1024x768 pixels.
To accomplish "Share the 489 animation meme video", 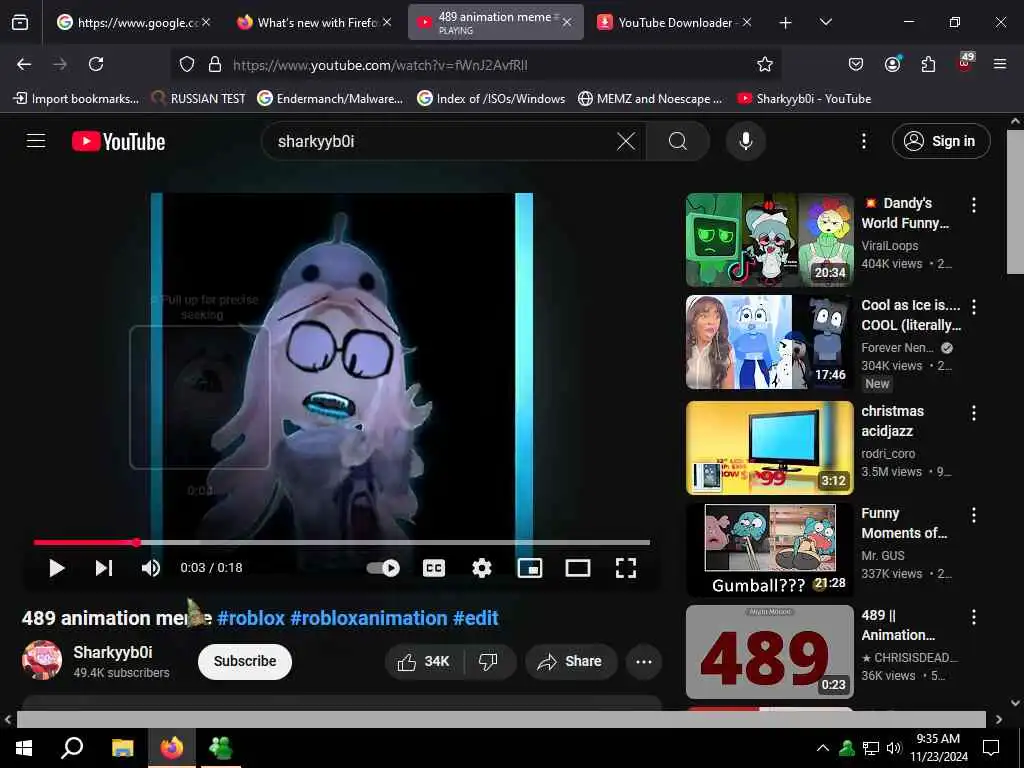I will pyautogui.click(x=570, y=662).
